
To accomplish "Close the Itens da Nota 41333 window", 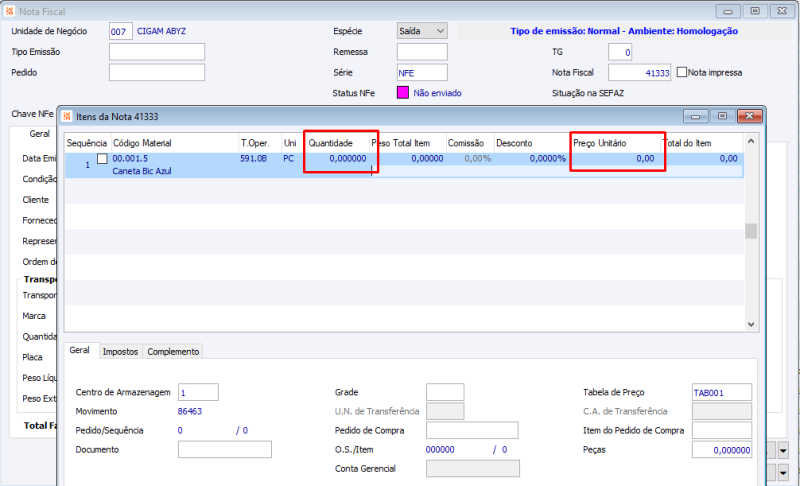I will pos(749,116).
